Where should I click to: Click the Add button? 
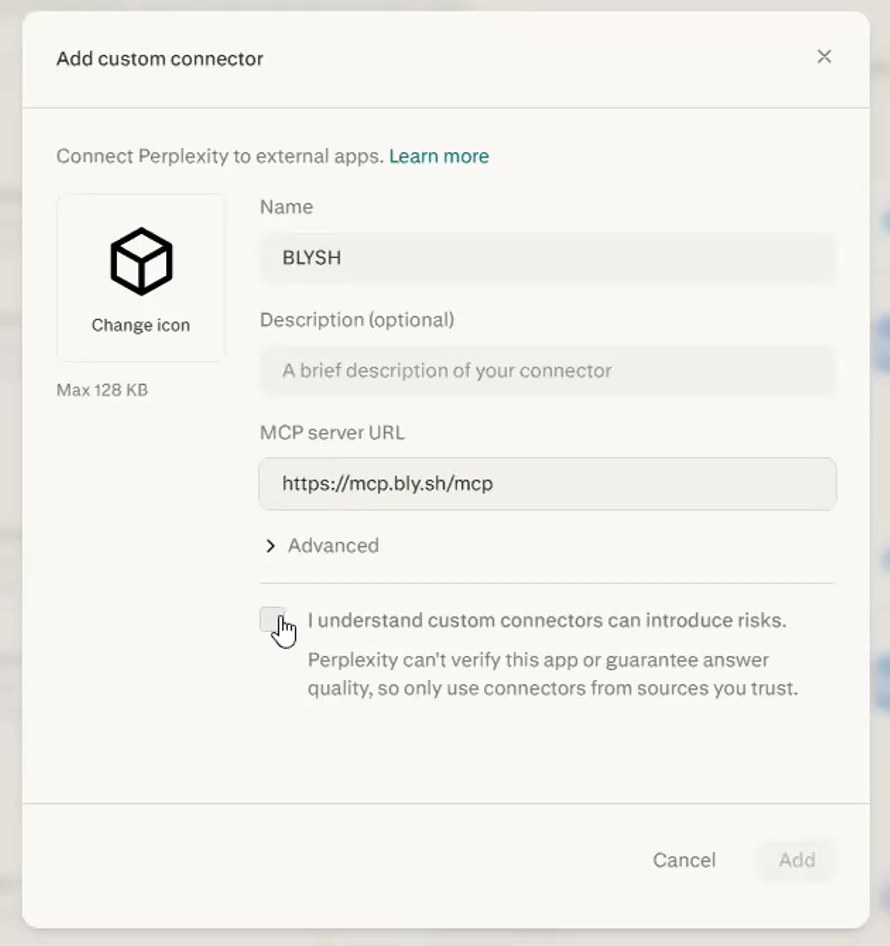click(796, 860)
